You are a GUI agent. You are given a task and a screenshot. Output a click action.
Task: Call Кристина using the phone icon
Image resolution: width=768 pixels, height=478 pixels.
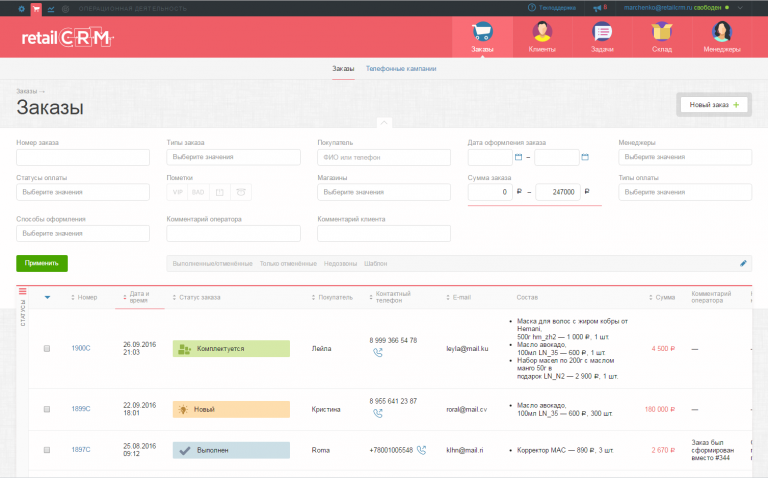point(378,413)
